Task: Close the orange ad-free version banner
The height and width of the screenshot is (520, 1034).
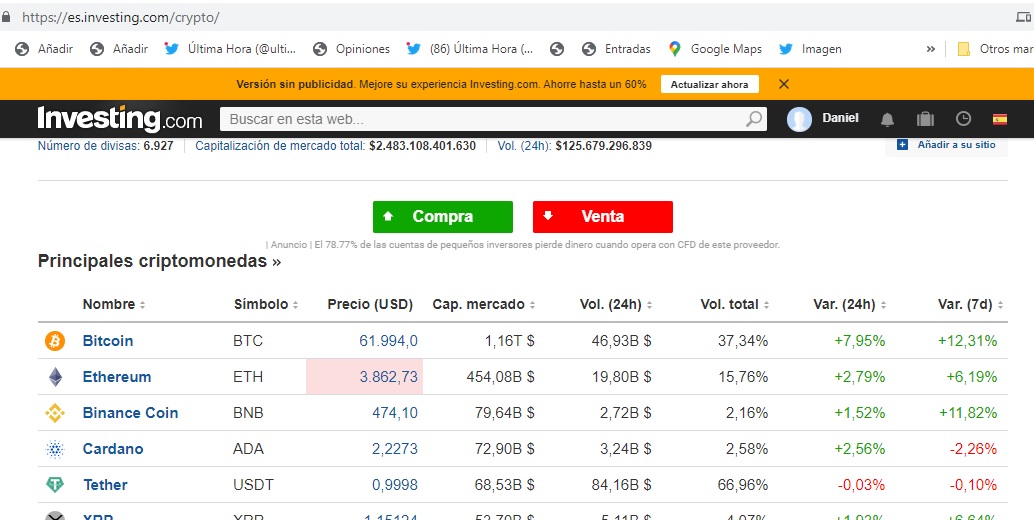Action: 783,84
